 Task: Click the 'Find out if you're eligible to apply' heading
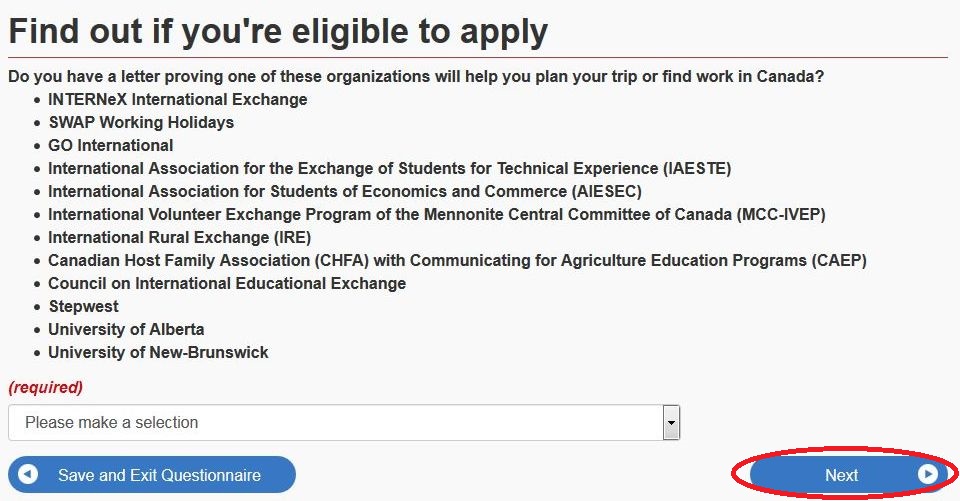[x=278, y=32]
